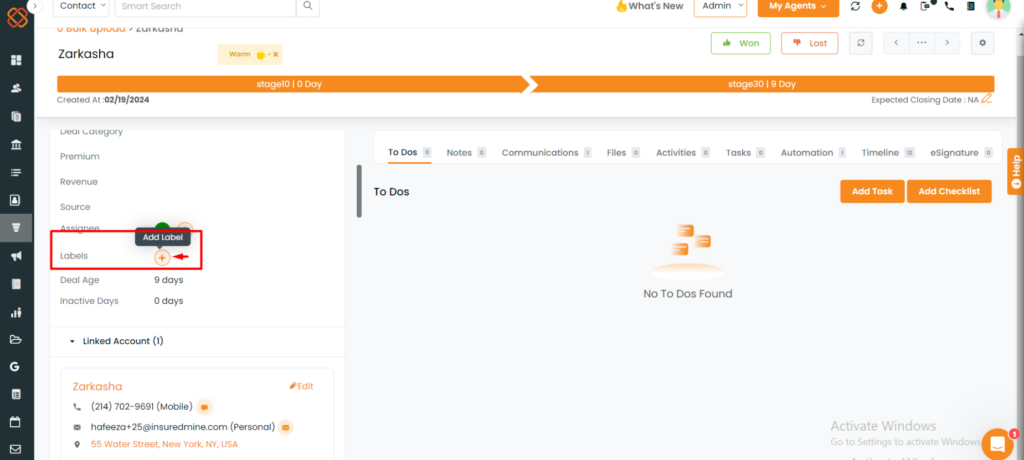1024x460 pixels.
Task: Click the app logo at top left
Action: (17, 17)
